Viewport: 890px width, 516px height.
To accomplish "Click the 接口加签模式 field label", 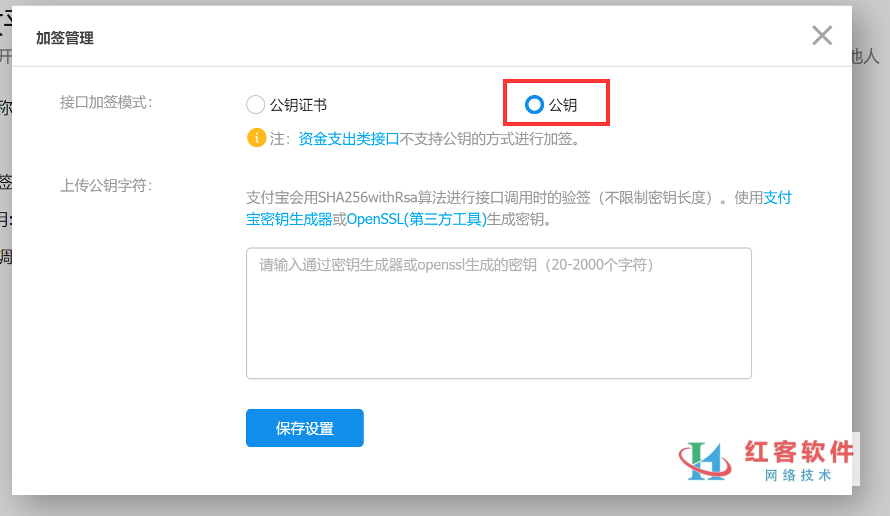I will (106, 102).
